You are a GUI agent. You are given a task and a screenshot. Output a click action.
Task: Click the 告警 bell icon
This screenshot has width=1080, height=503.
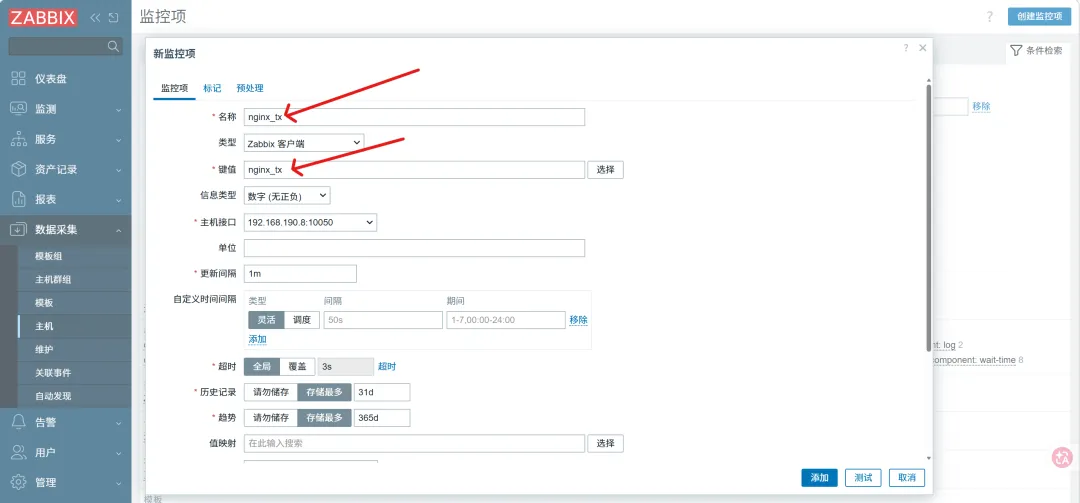19,422
